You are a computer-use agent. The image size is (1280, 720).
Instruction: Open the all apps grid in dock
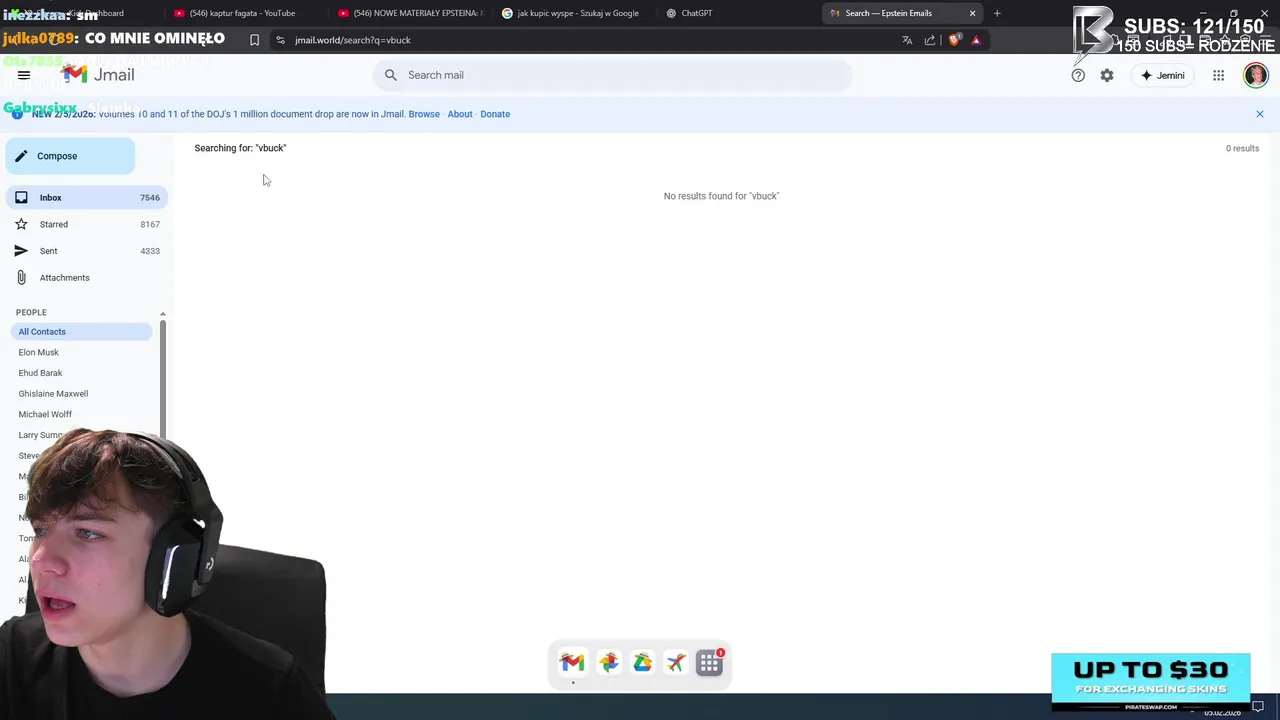(x=710, y=663)
